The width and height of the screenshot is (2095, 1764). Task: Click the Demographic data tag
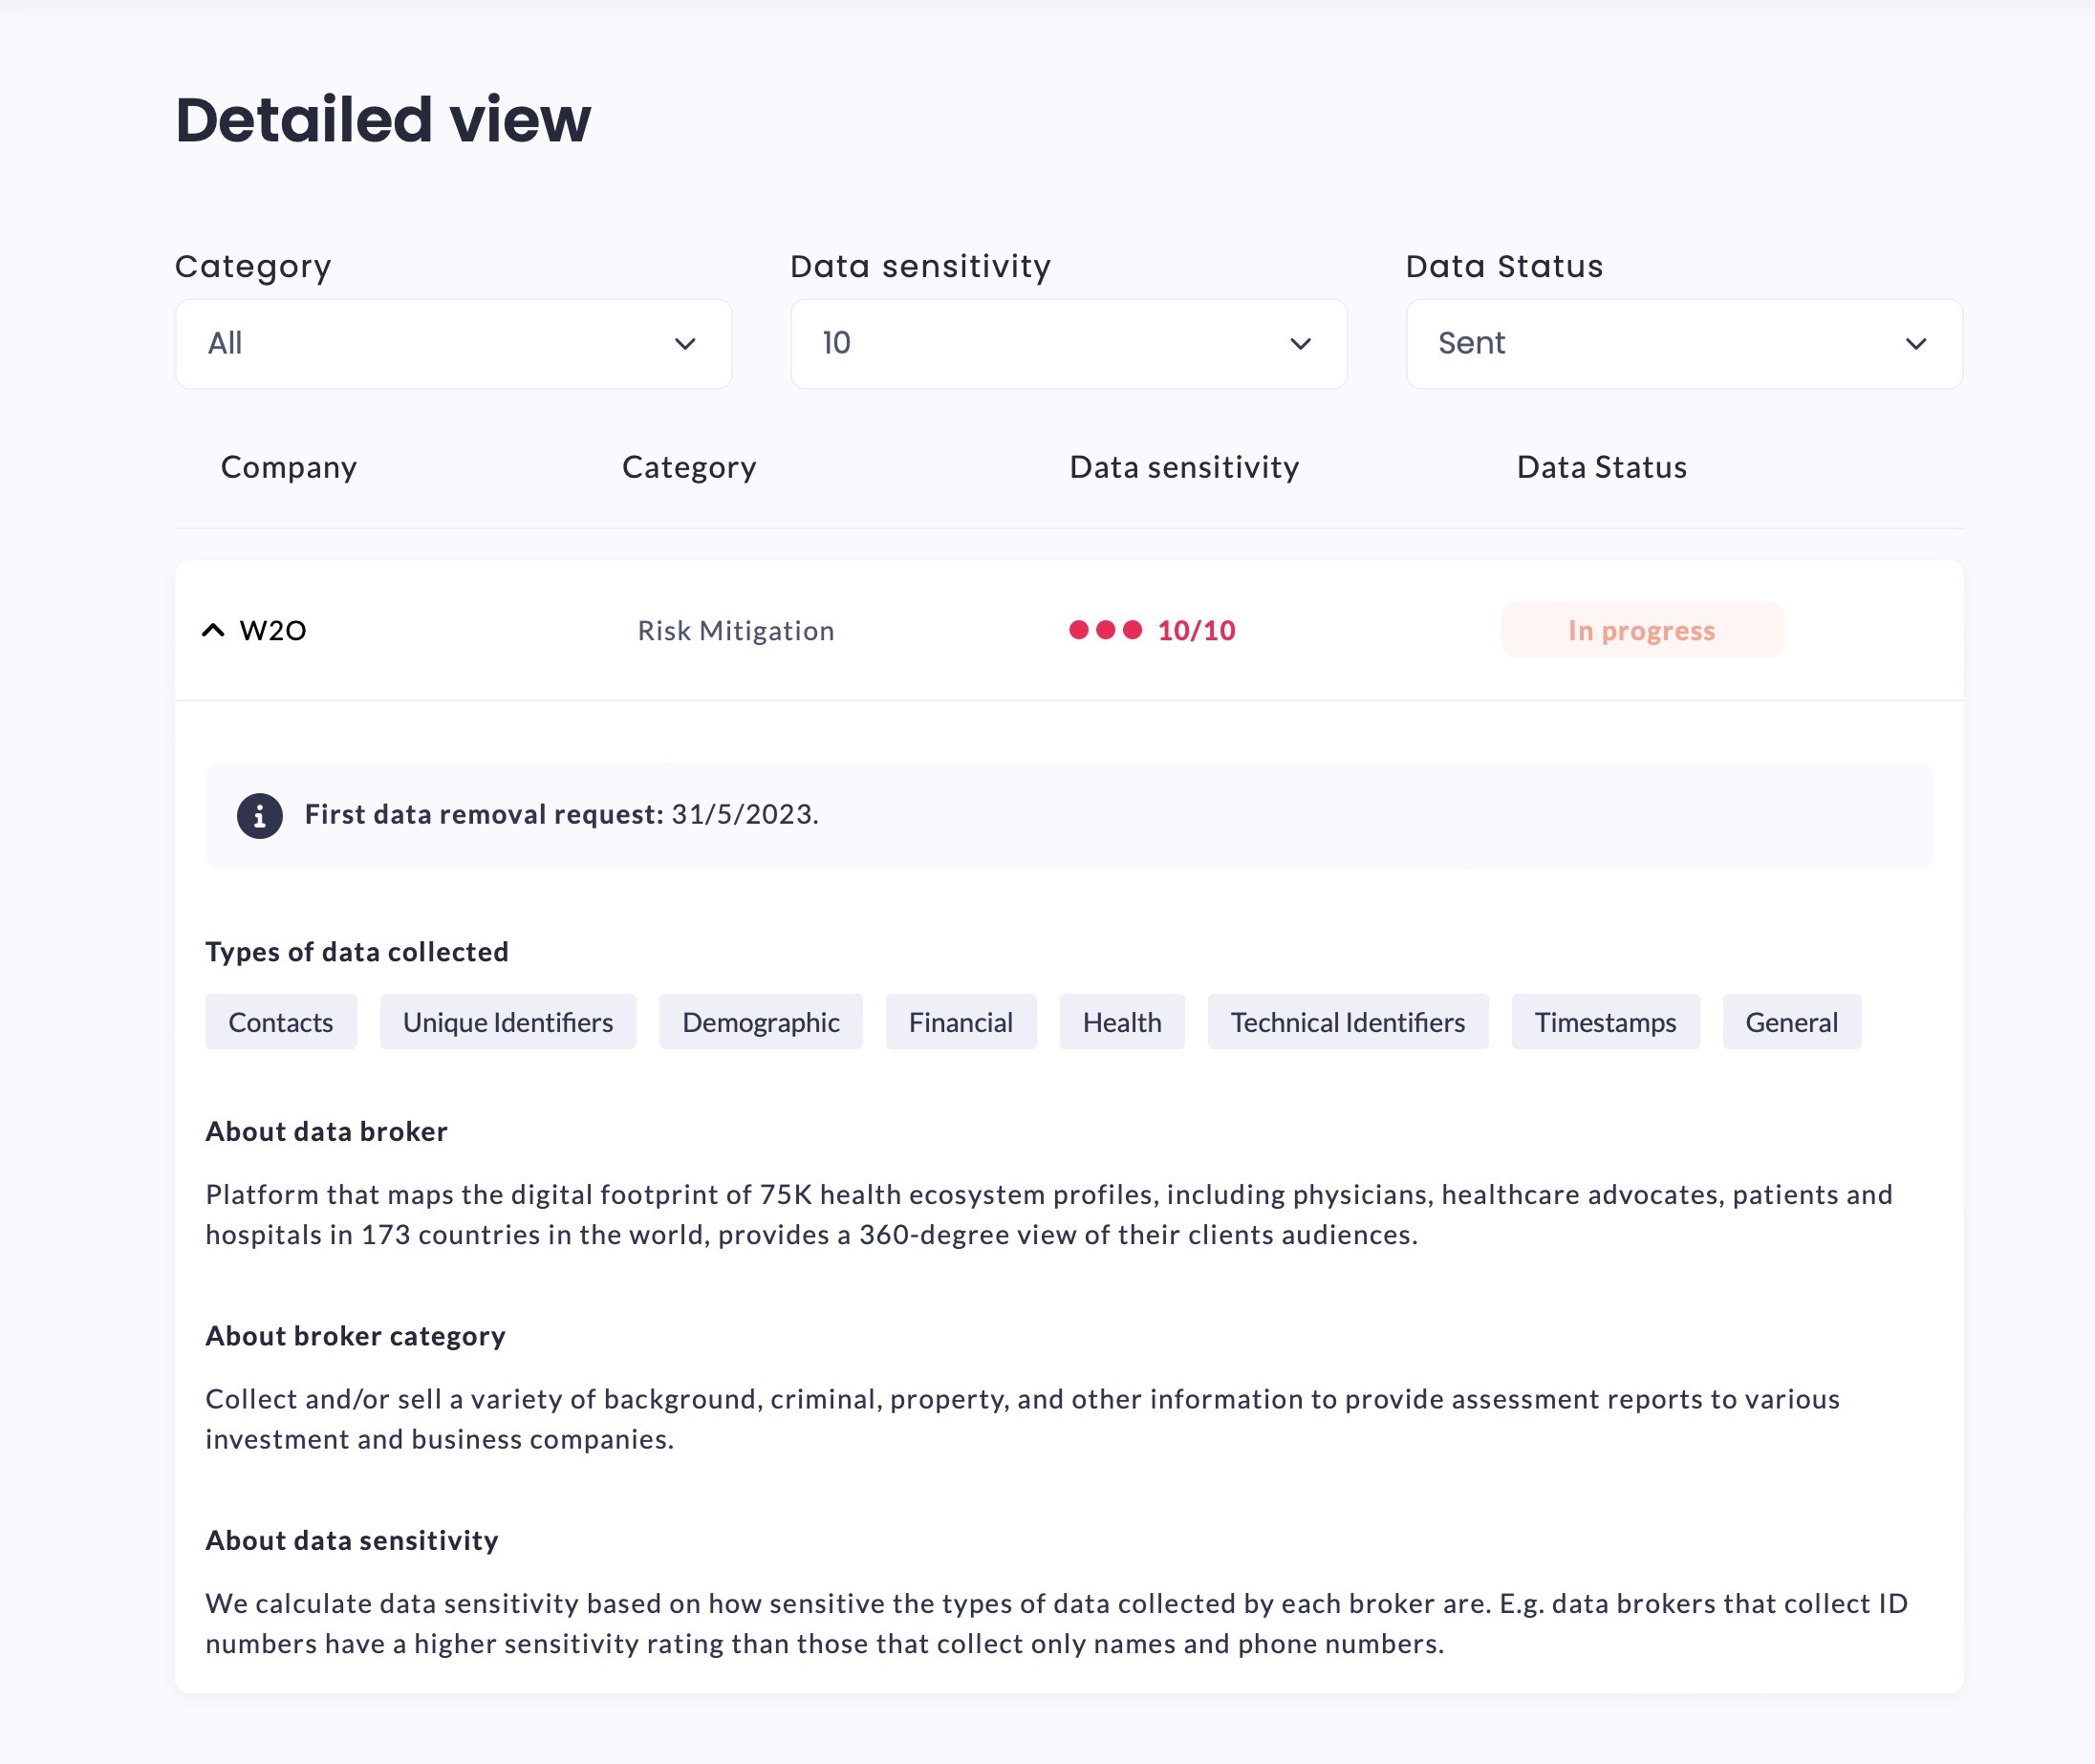pyautogui.click(x=760, y=1022)
